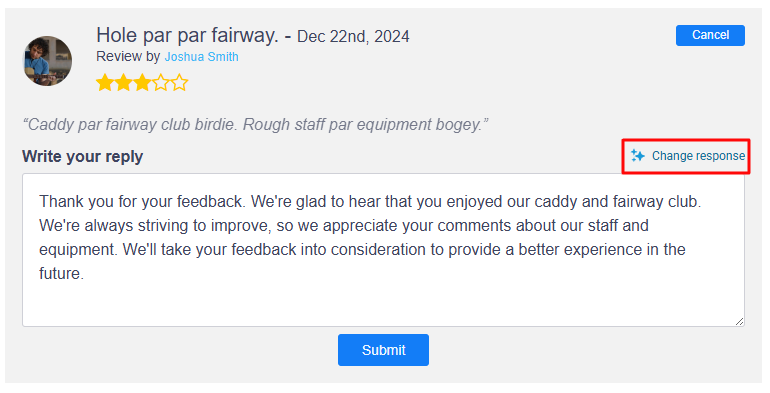
Task: Click the fifth empty rating star
Action: (179, 83)
